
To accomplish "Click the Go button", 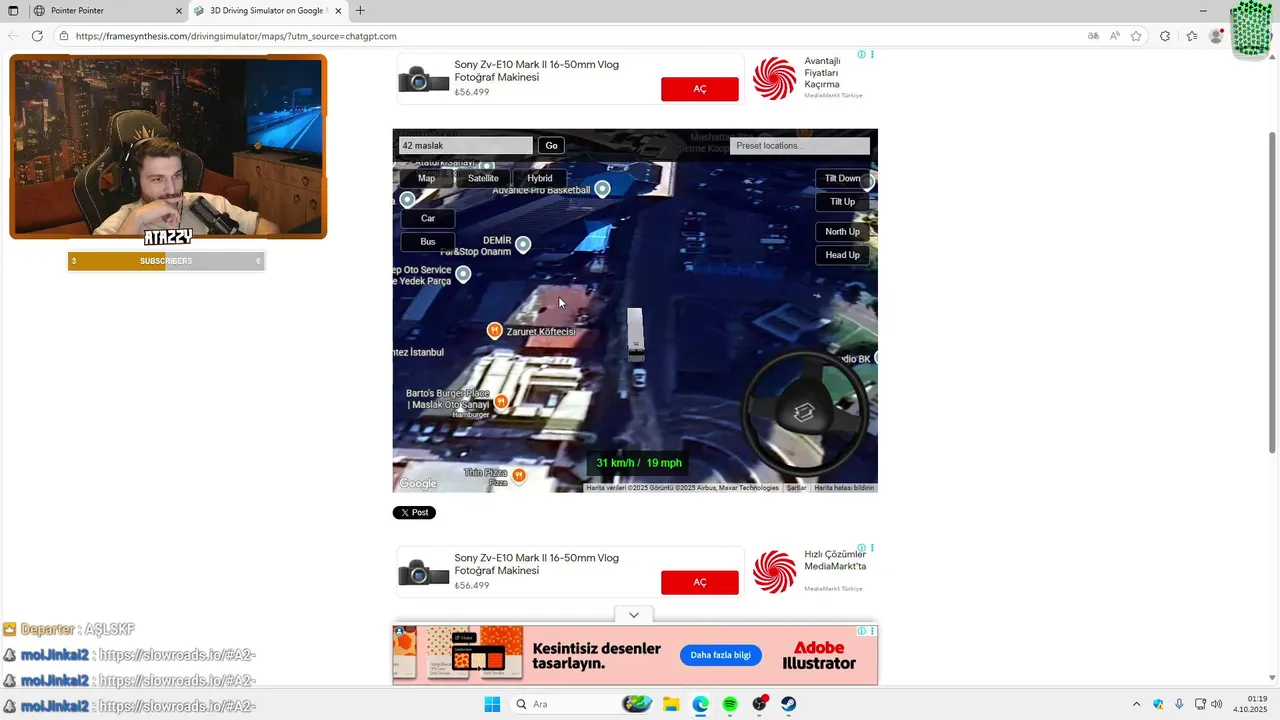I will click(551, 146).
